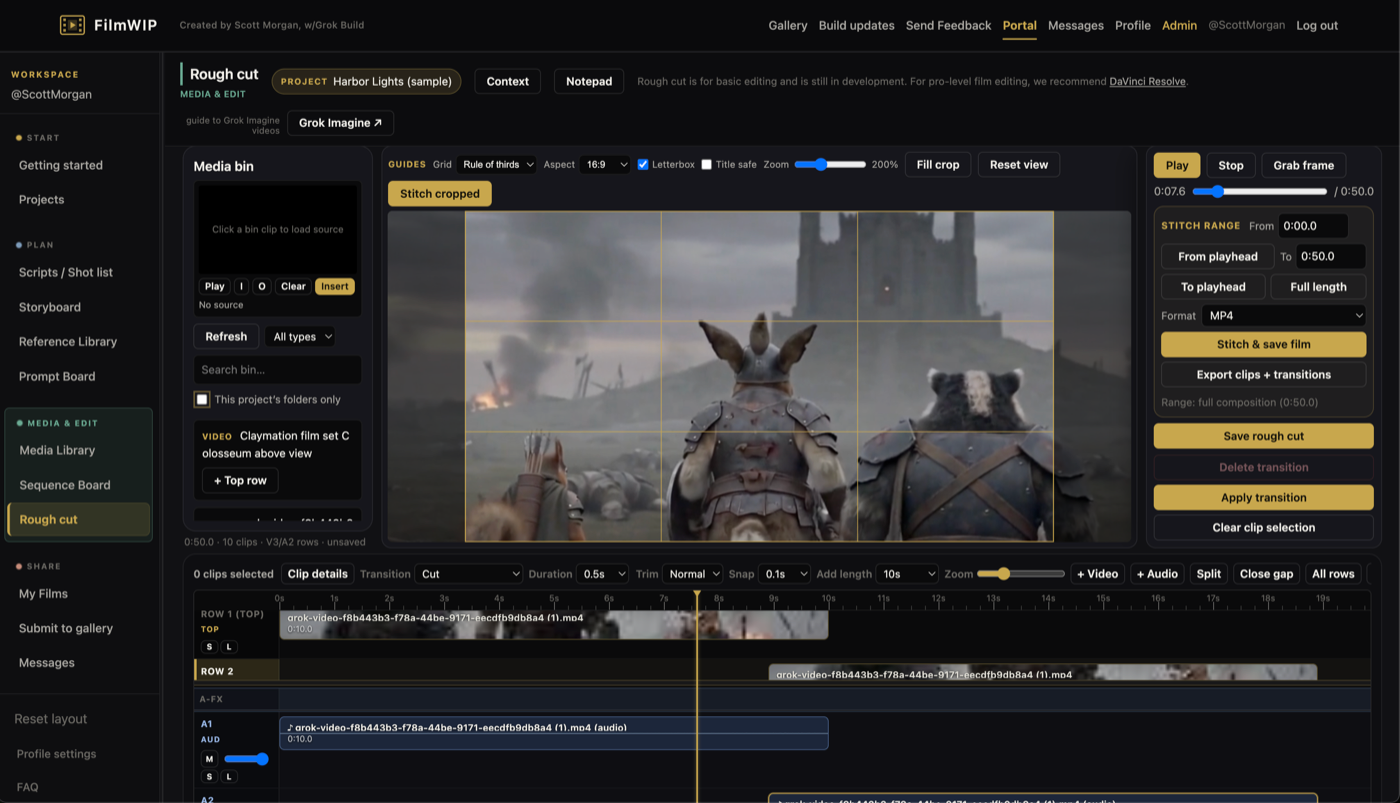This screenshot has height=803, width=1400.
Task: Open the Aspect 16:9 dropdown
Action: 606,164
